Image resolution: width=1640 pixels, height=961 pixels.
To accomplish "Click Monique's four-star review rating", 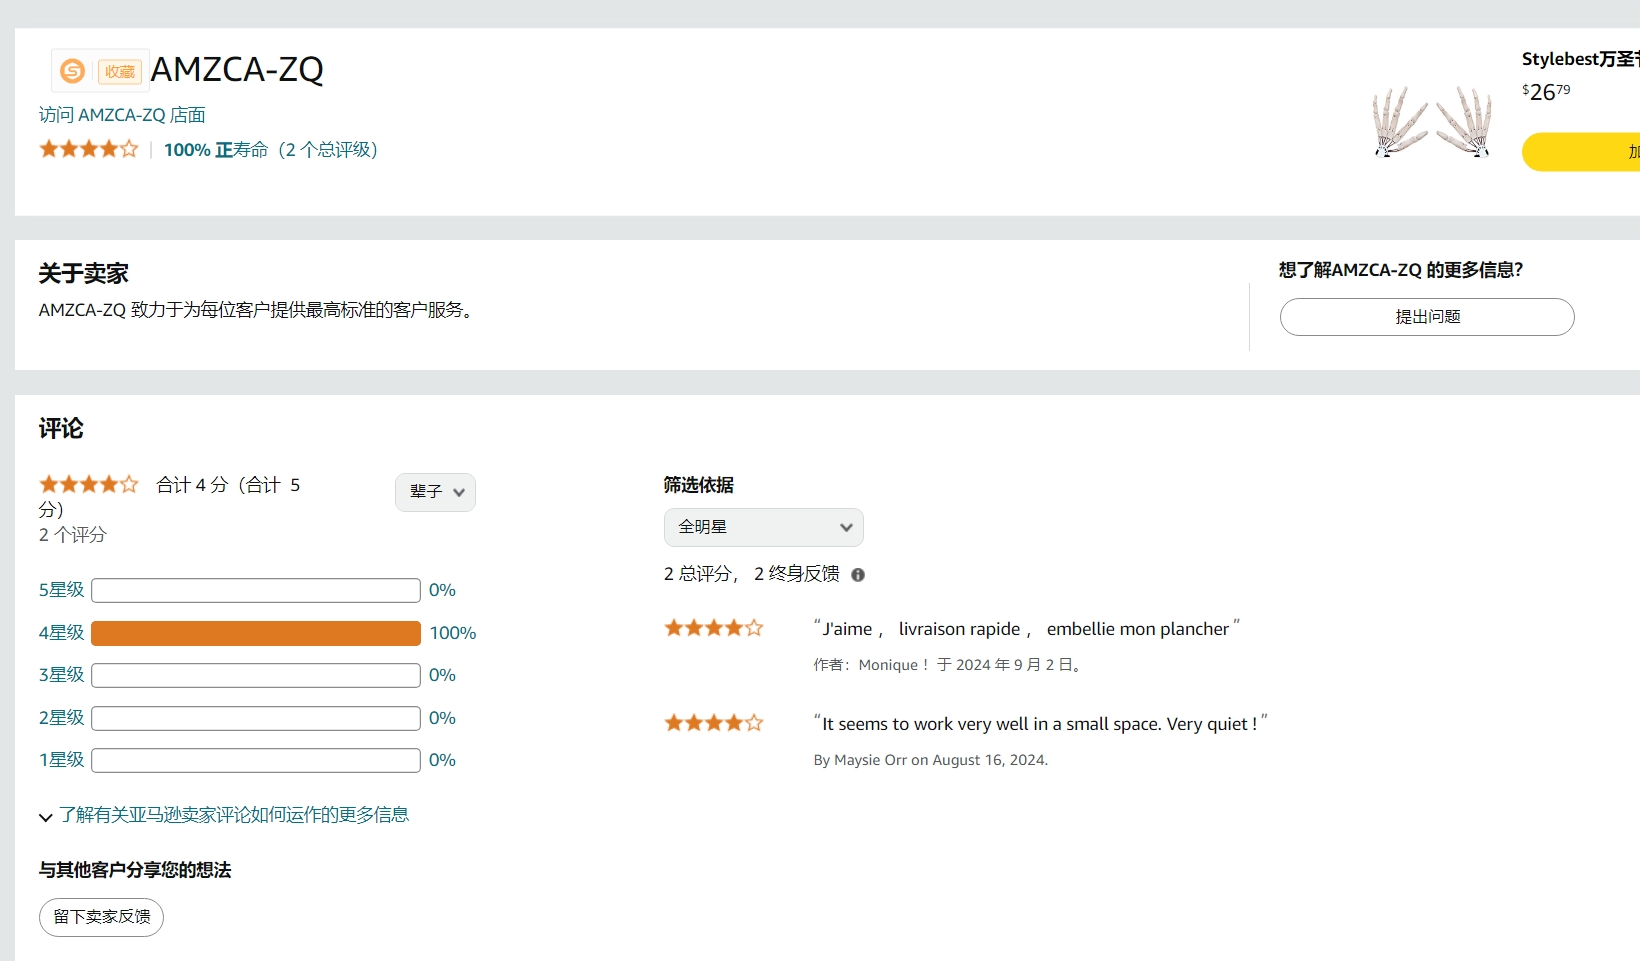I will [x=714, y=628].
